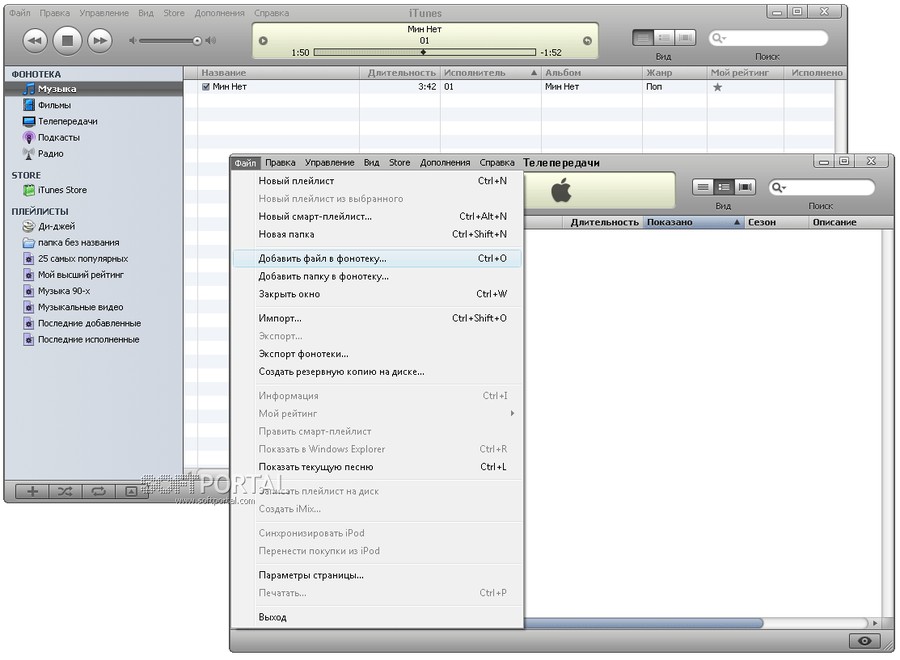This screenshot has height=660, width=900.
Task: Switch back window to Cover Flow view
Action: click(x=685, y=38)
